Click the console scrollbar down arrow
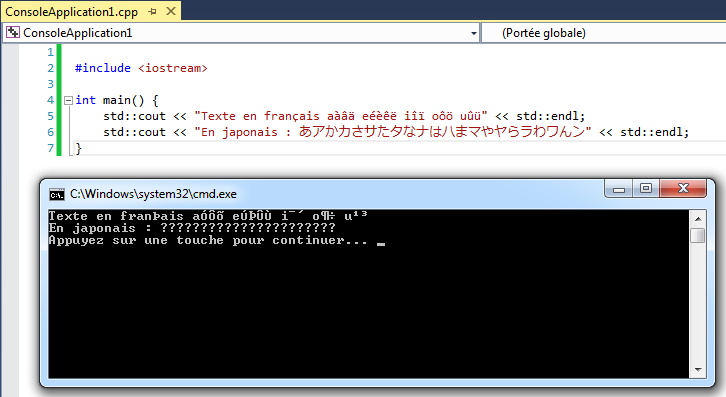This screenshot has height=397, width=726. coord(698,370)
